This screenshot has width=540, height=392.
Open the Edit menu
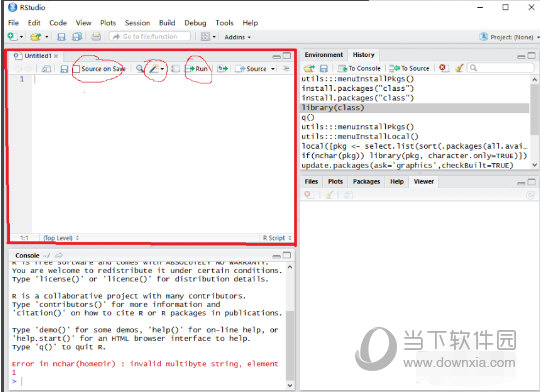coord(34,23)
